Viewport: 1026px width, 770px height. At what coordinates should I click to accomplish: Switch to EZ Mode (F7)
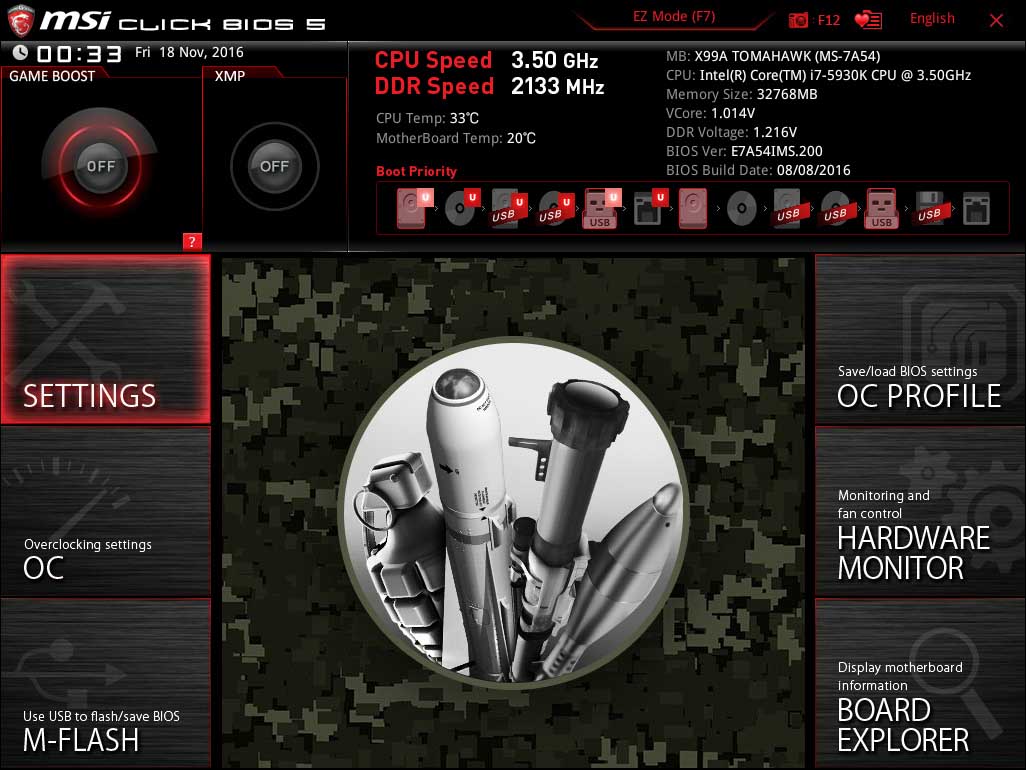674,17
